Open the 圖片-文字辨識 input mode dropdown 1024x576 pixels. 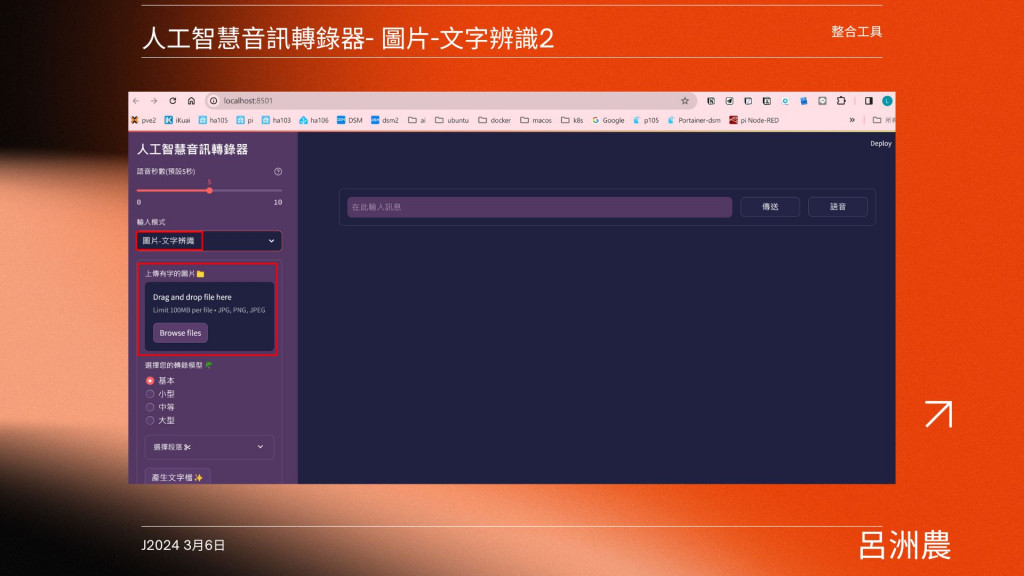pyautogui.click(x=209, y=240)
